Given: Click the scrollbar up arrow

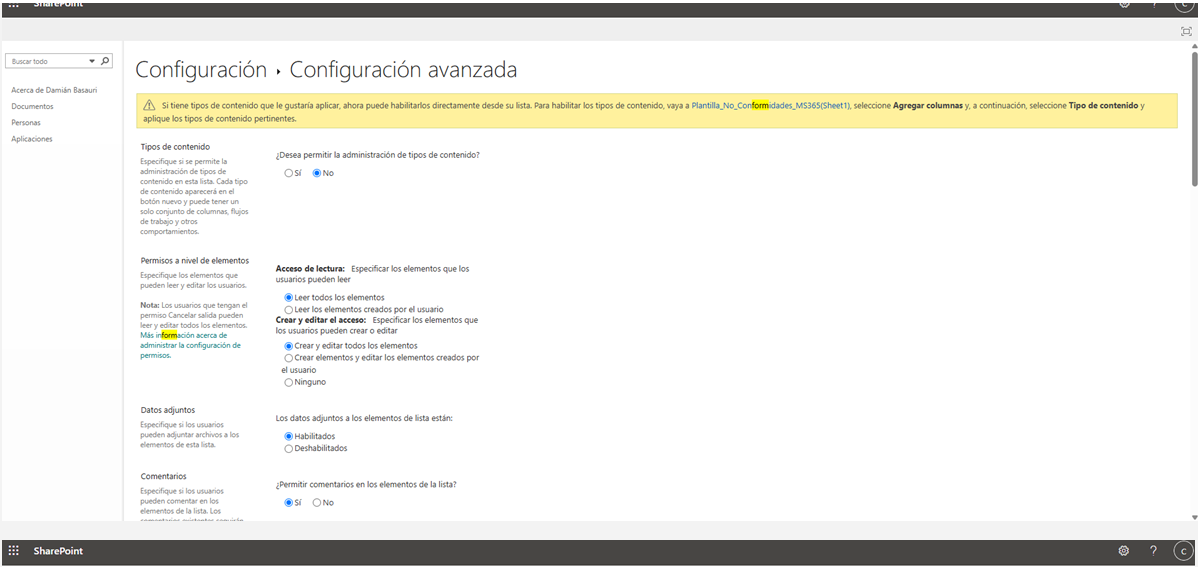Looking at the screenshot, I should click(1194, 46).
